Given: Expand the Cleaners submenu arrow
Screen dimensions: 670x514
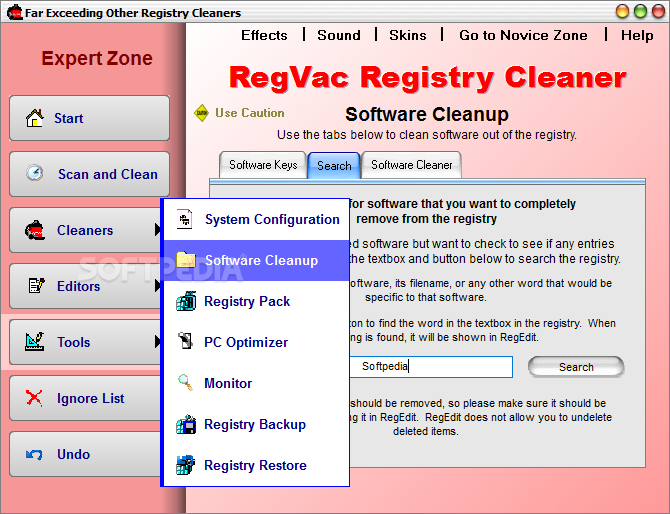Looking at the screenshot, I should (x=157, y=230).
